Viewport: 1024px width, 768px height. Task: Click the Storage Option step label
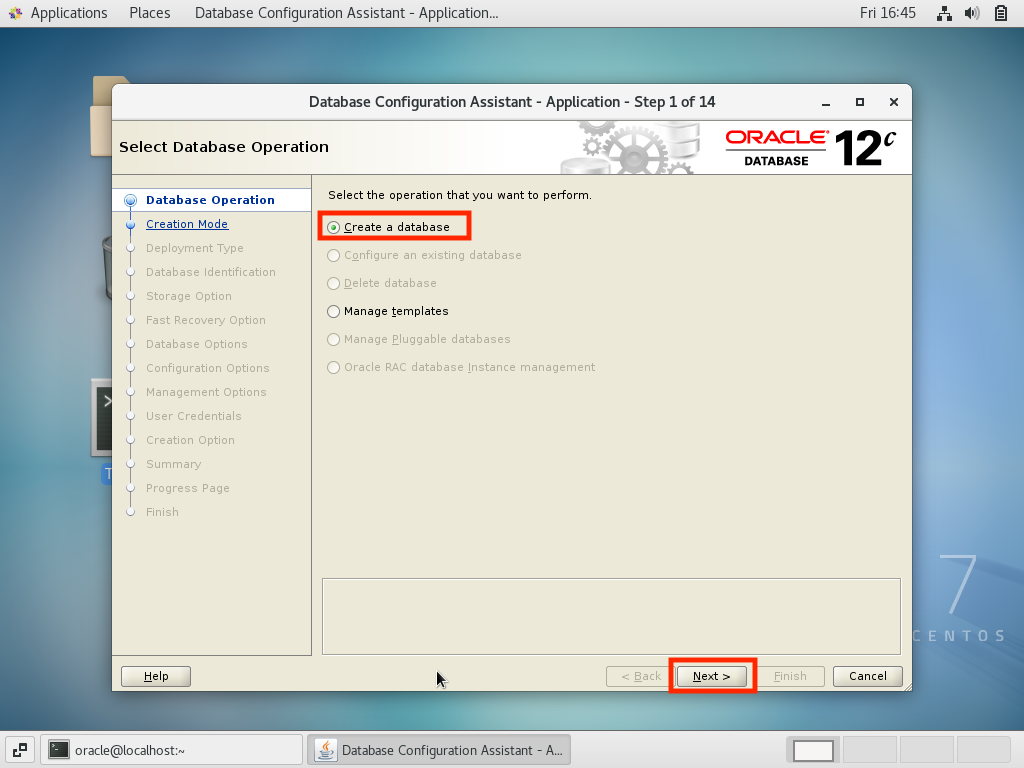tap(189, 296)
